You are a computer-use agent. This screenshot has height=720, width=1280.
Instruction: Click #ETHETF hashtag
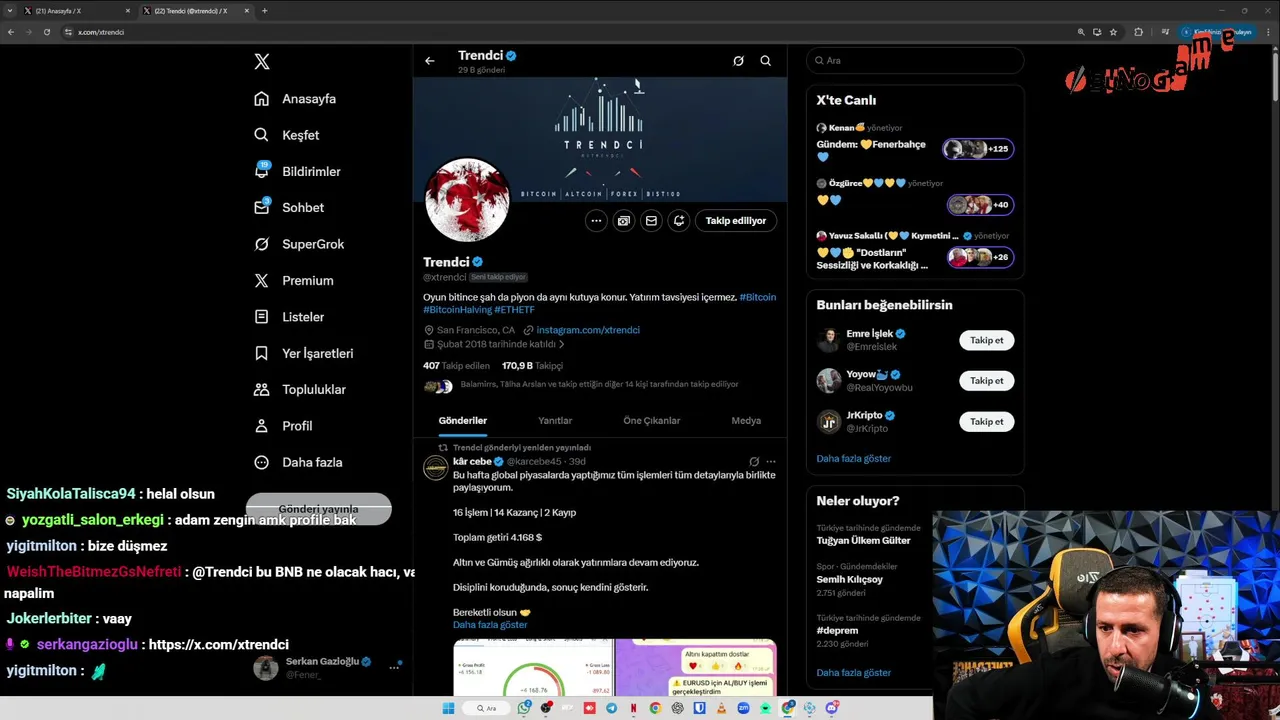(x=515, y=310)
